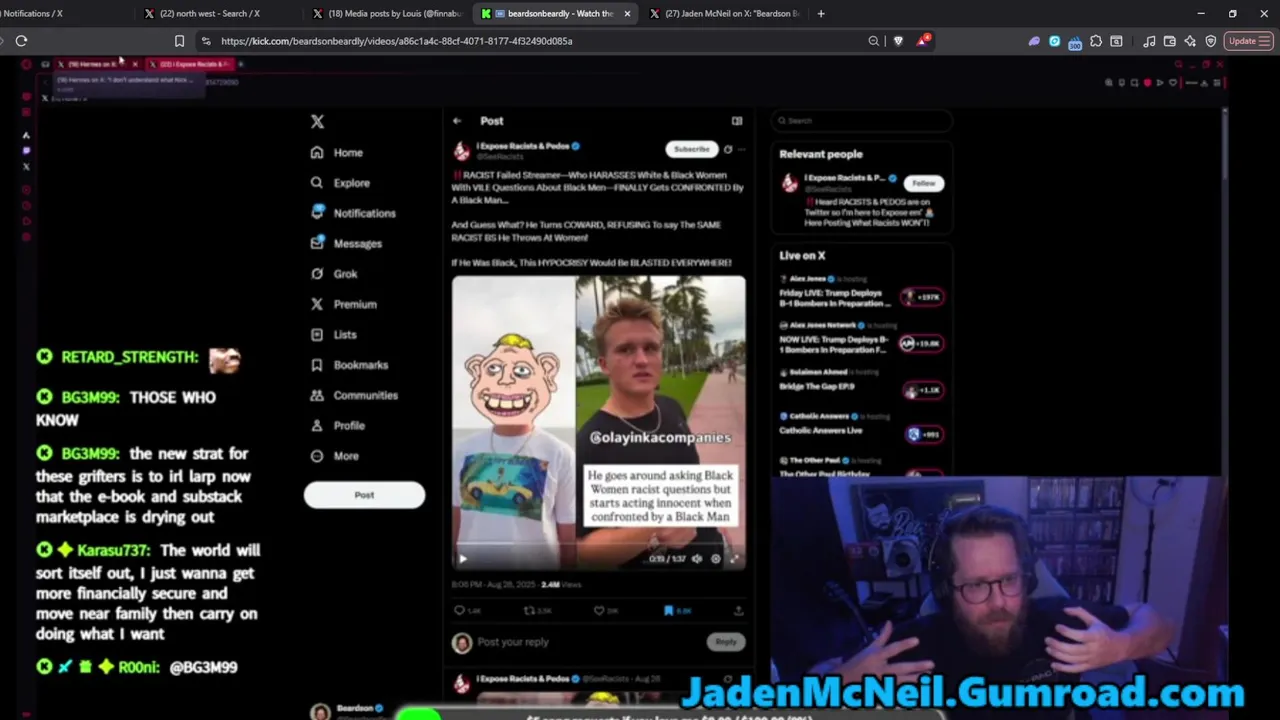Open a new browser tab

click(821, 14)
